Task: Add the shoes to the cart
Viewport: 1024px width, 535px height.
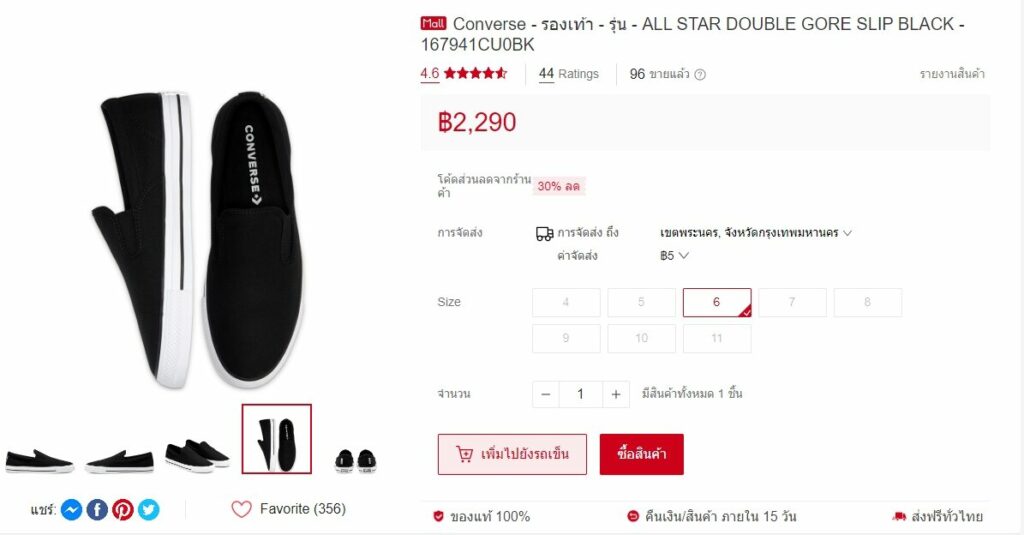Action: click(x=512, y=454)
